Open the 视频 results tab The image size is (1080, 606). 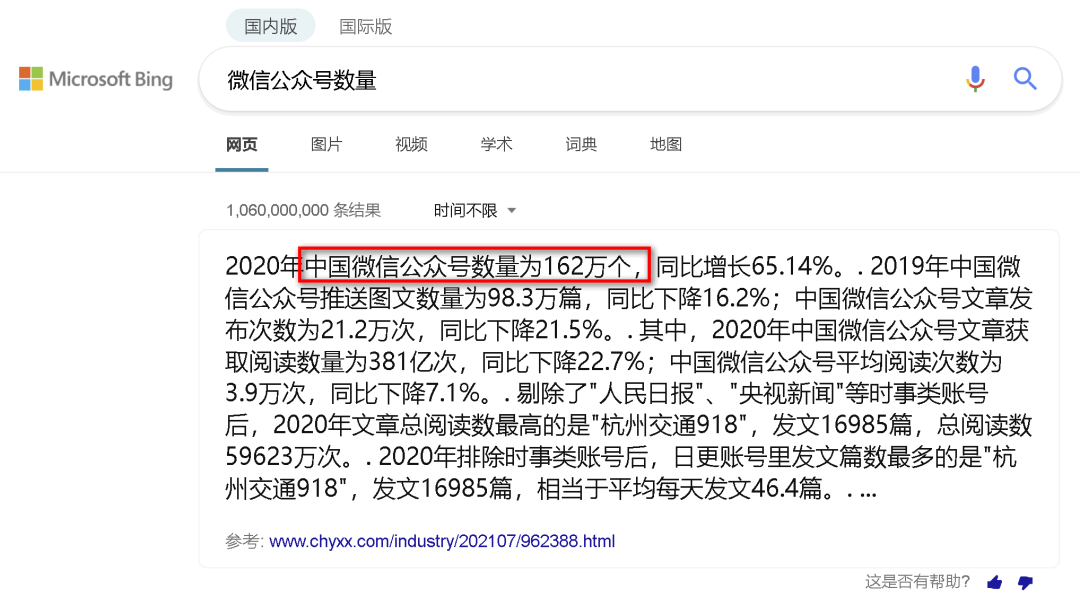point(411,145)
